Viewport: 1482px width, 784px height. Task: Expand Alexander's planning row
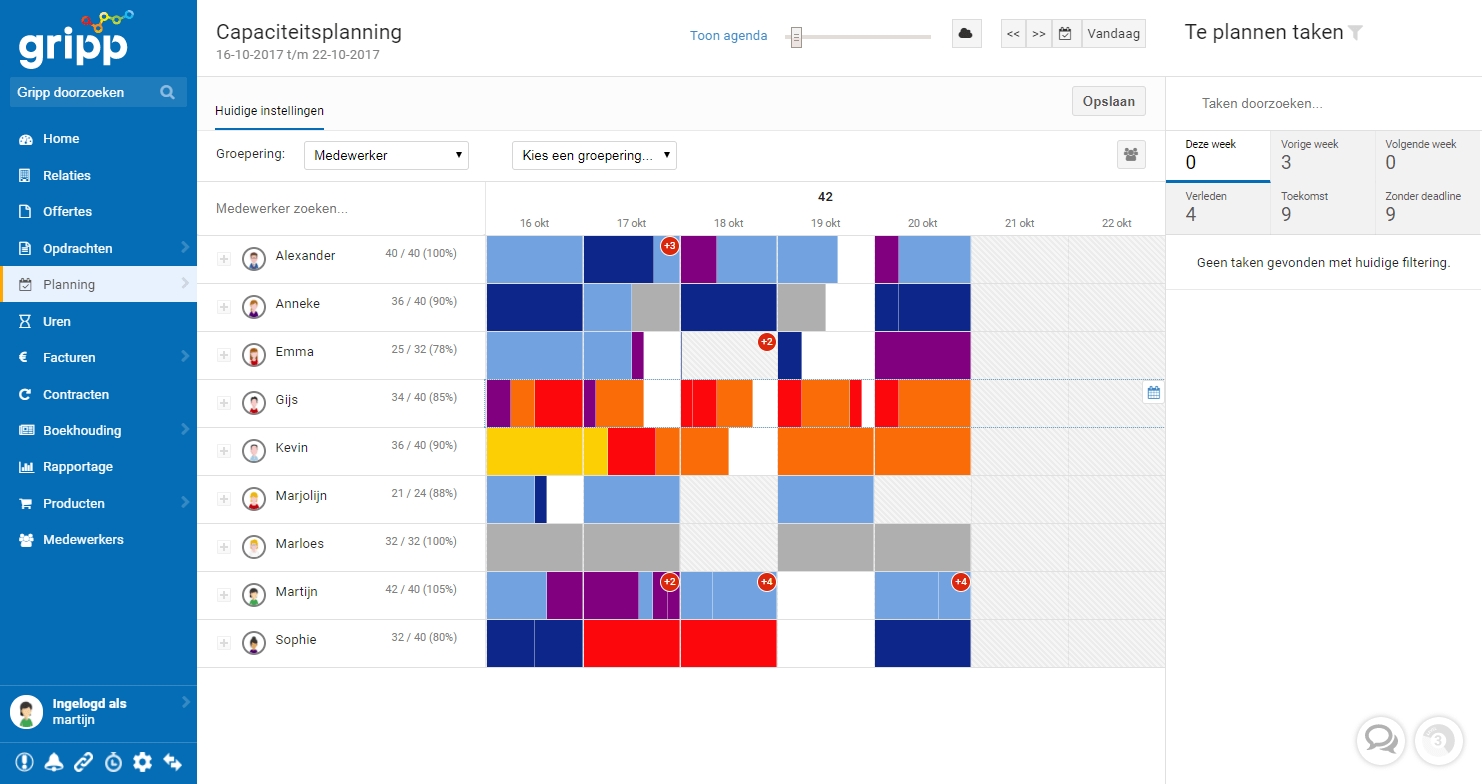point(222,256)
